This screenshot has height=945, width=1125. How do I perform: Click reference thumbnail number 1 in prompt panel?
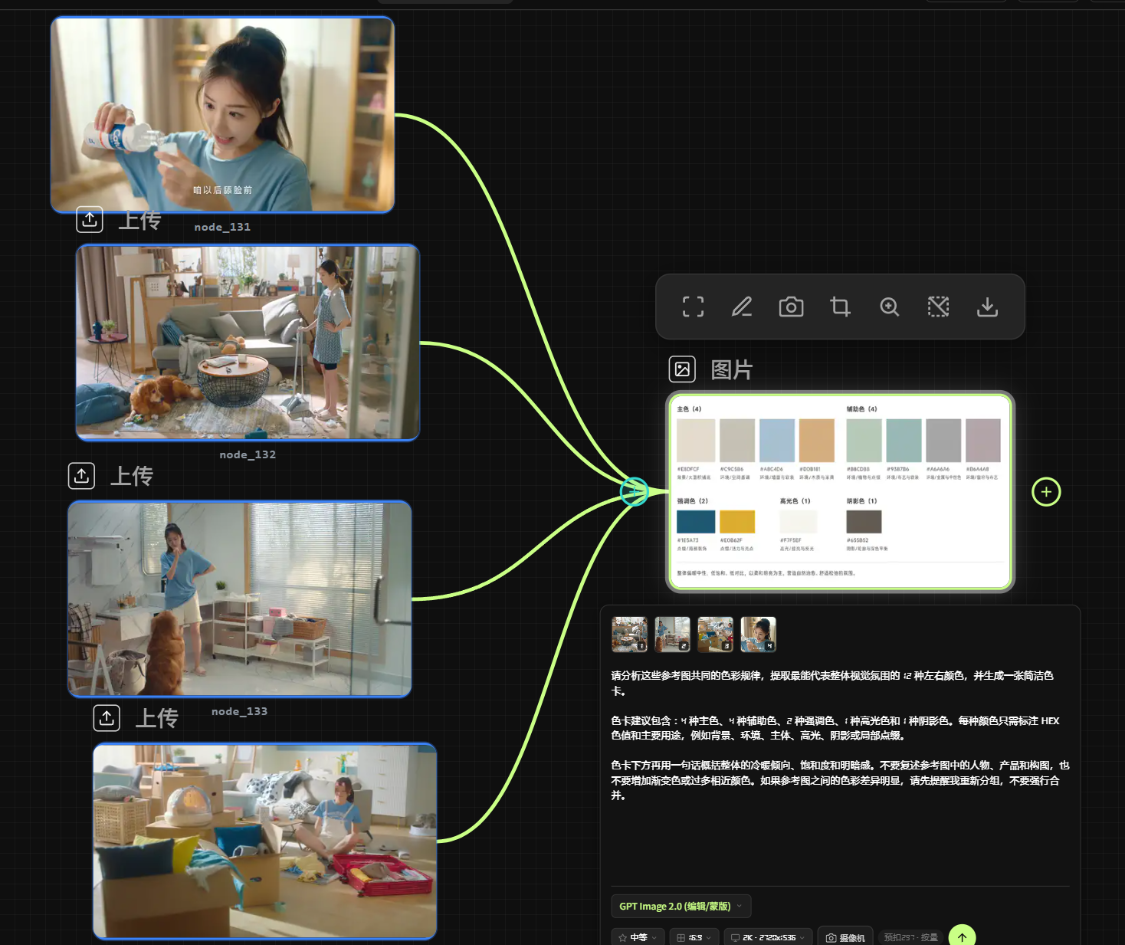coord(629,634)
